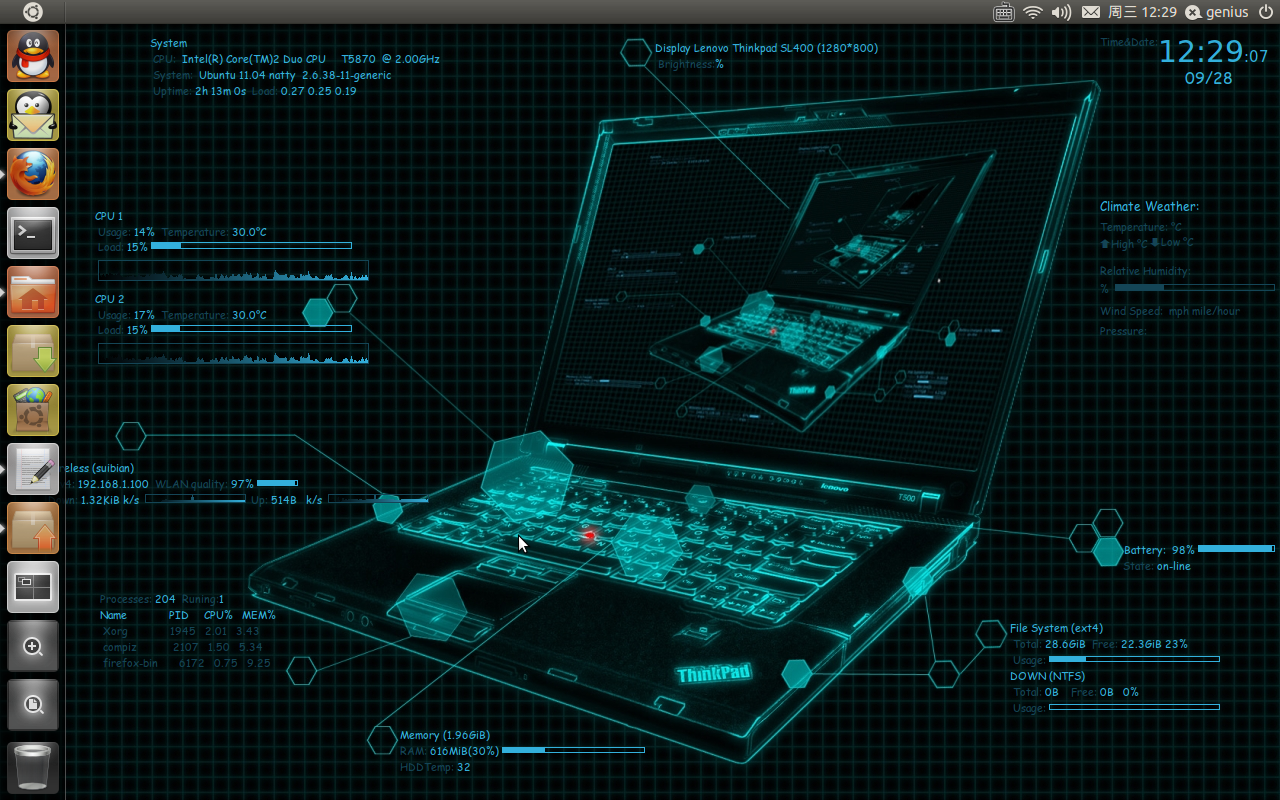Open the power session menu

click(1265, 12)
